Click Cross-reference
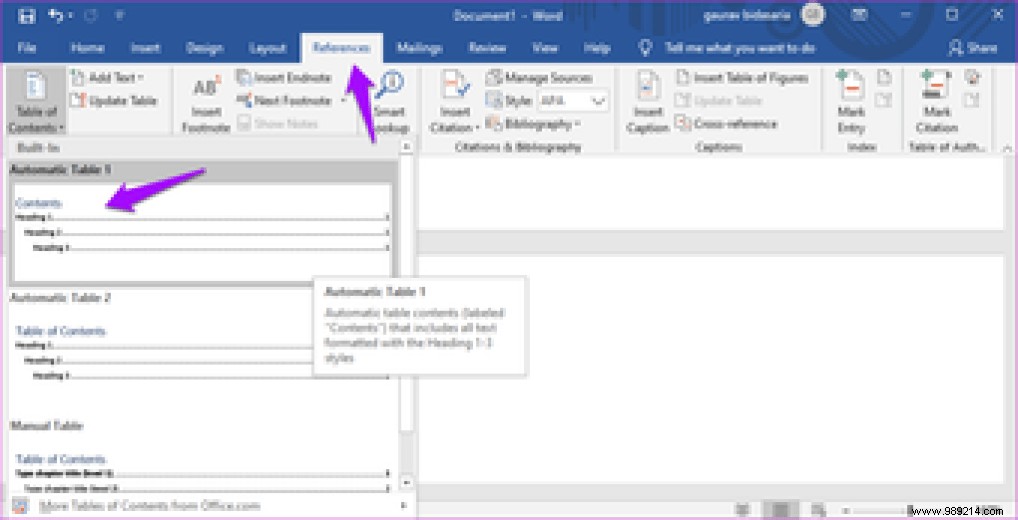This screenshot has height=520, width=1018. coord(726,123)
